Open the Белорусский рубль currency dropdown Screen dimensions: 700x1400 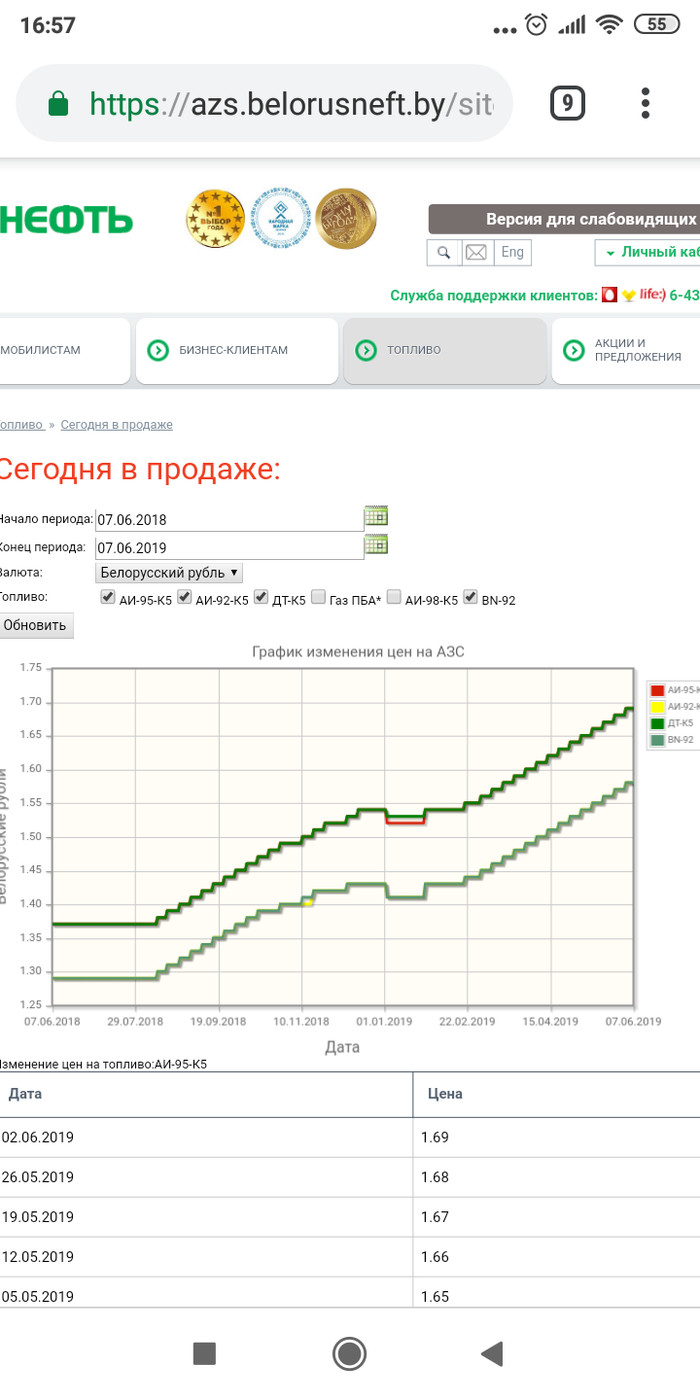[x=169, y=573]
